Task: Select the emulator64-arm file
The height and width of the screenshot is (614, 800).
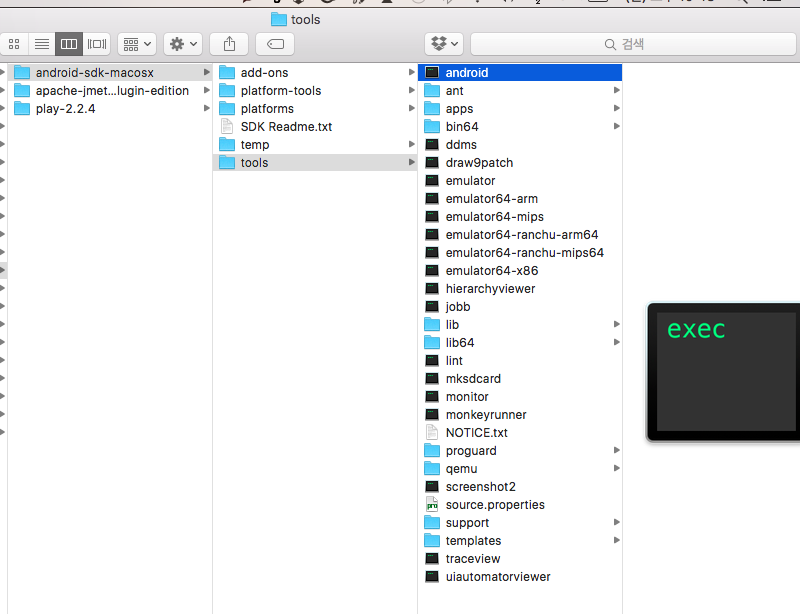Action: click(520, 199)
